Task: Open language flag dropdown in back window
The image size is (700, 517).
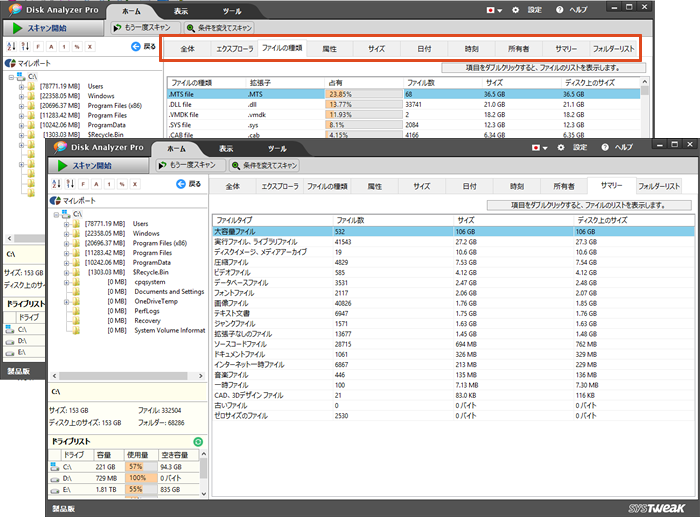Action: point(494,10)
